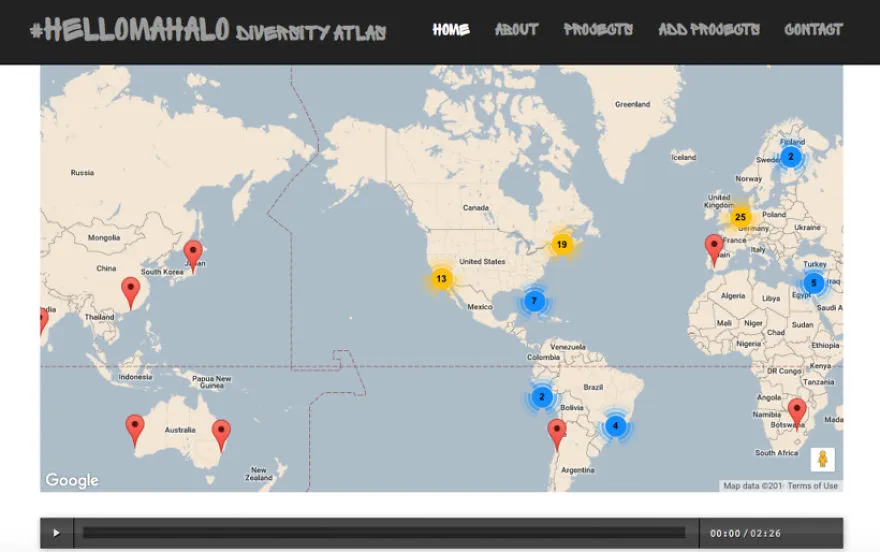Open the blue cluster marked 2 near Finland

(791, 157)
